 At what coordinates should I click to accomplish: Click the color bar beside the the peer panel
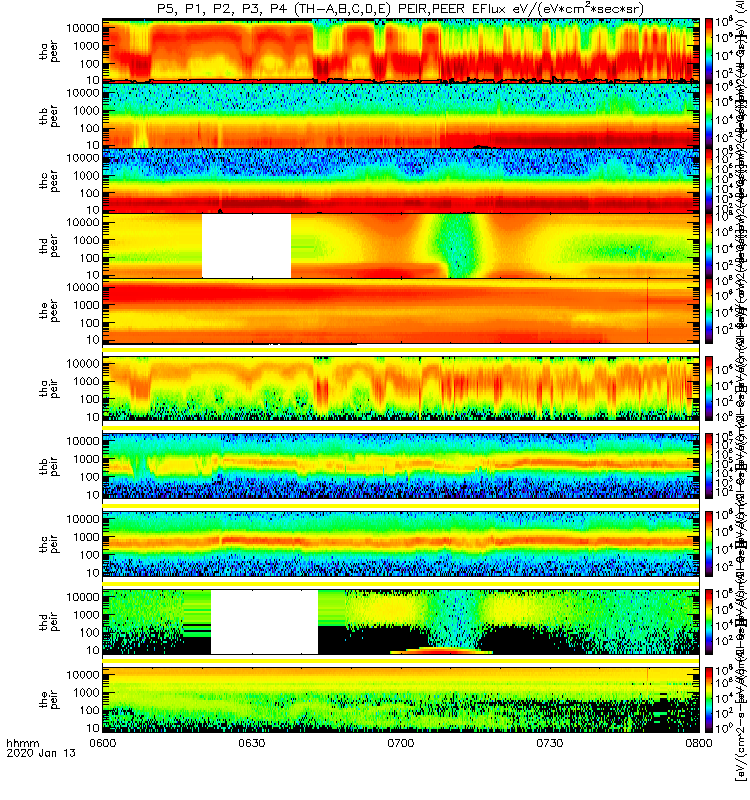click(709, 310)
